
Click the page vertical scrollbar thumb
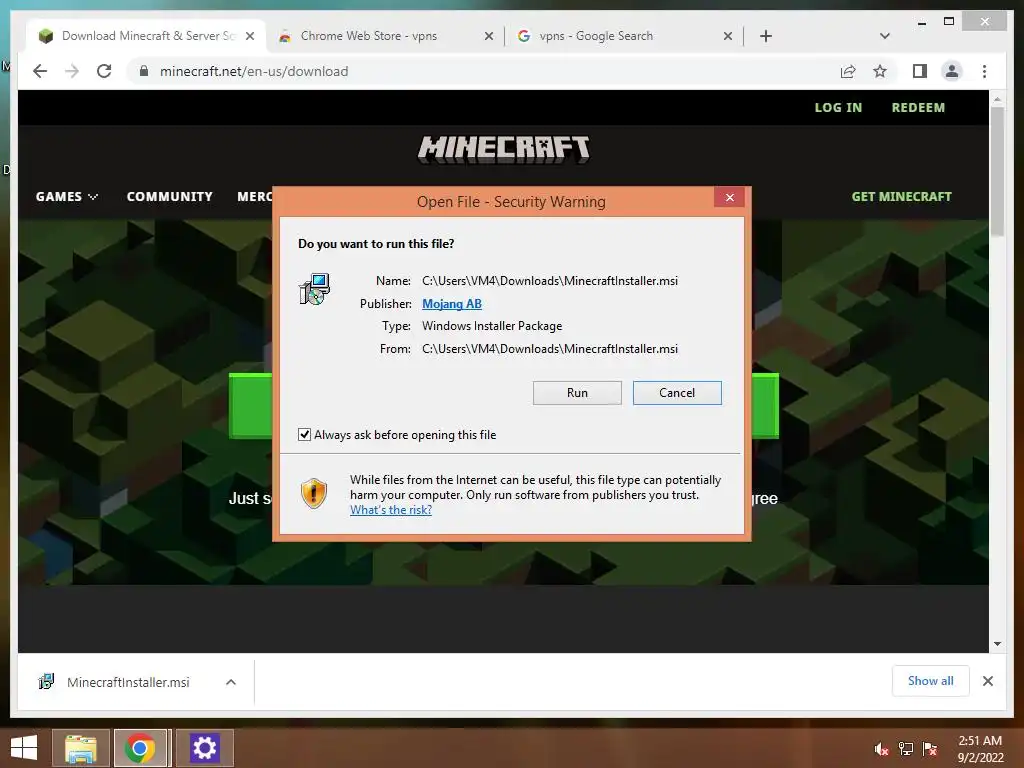coord(997,171)
